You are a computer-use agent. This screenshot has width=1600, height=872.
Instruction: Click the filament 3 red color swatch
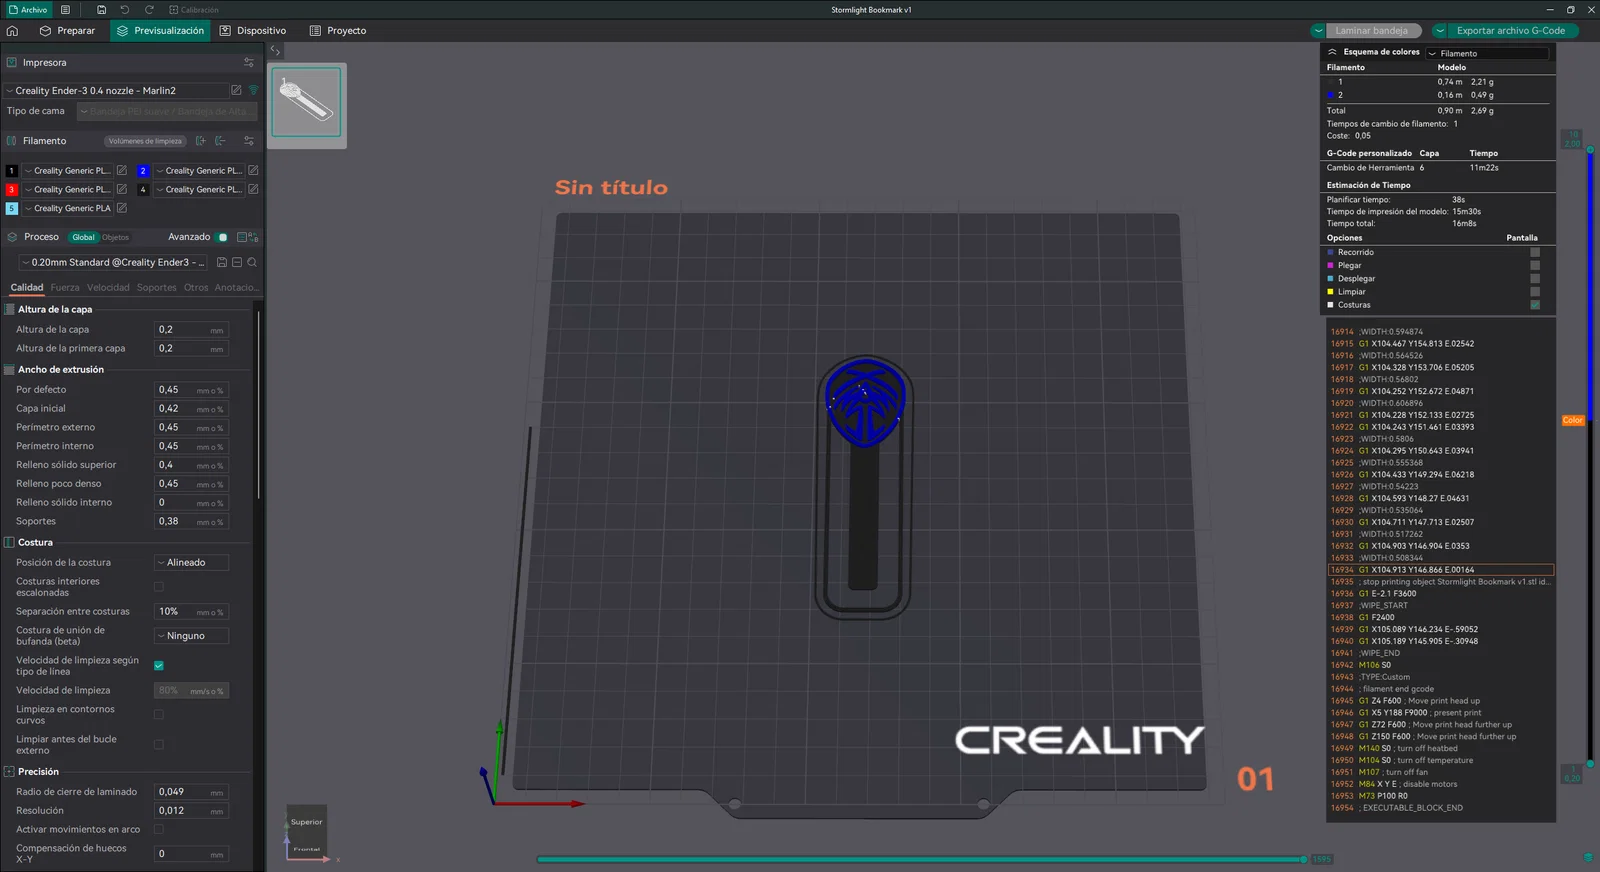(12, 189)
